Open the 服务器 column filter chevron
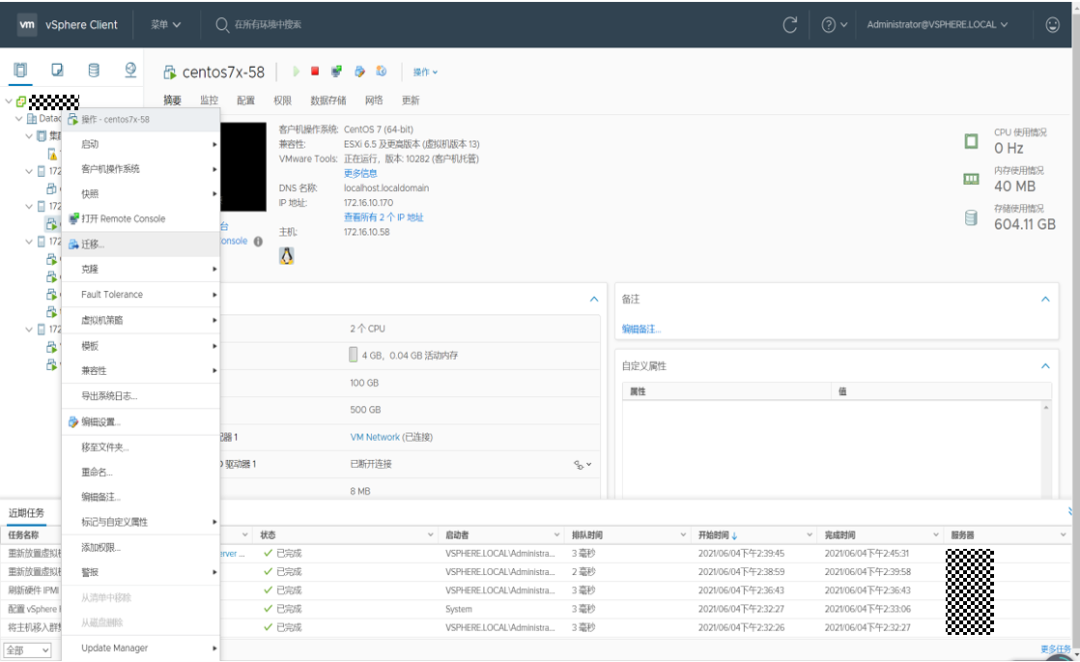This screenshot has width=1080, height=662. [1063, 535]
